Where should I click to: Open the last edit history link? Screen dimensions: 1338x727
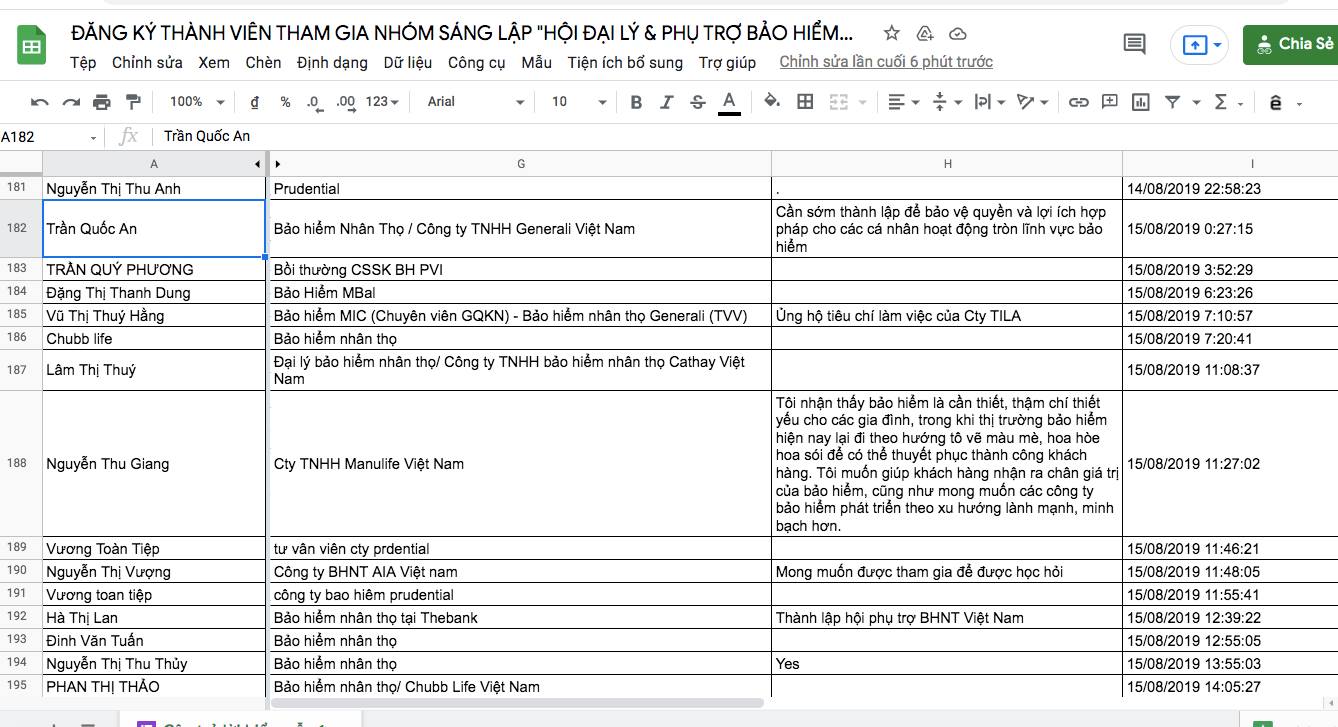pos(886,62)
